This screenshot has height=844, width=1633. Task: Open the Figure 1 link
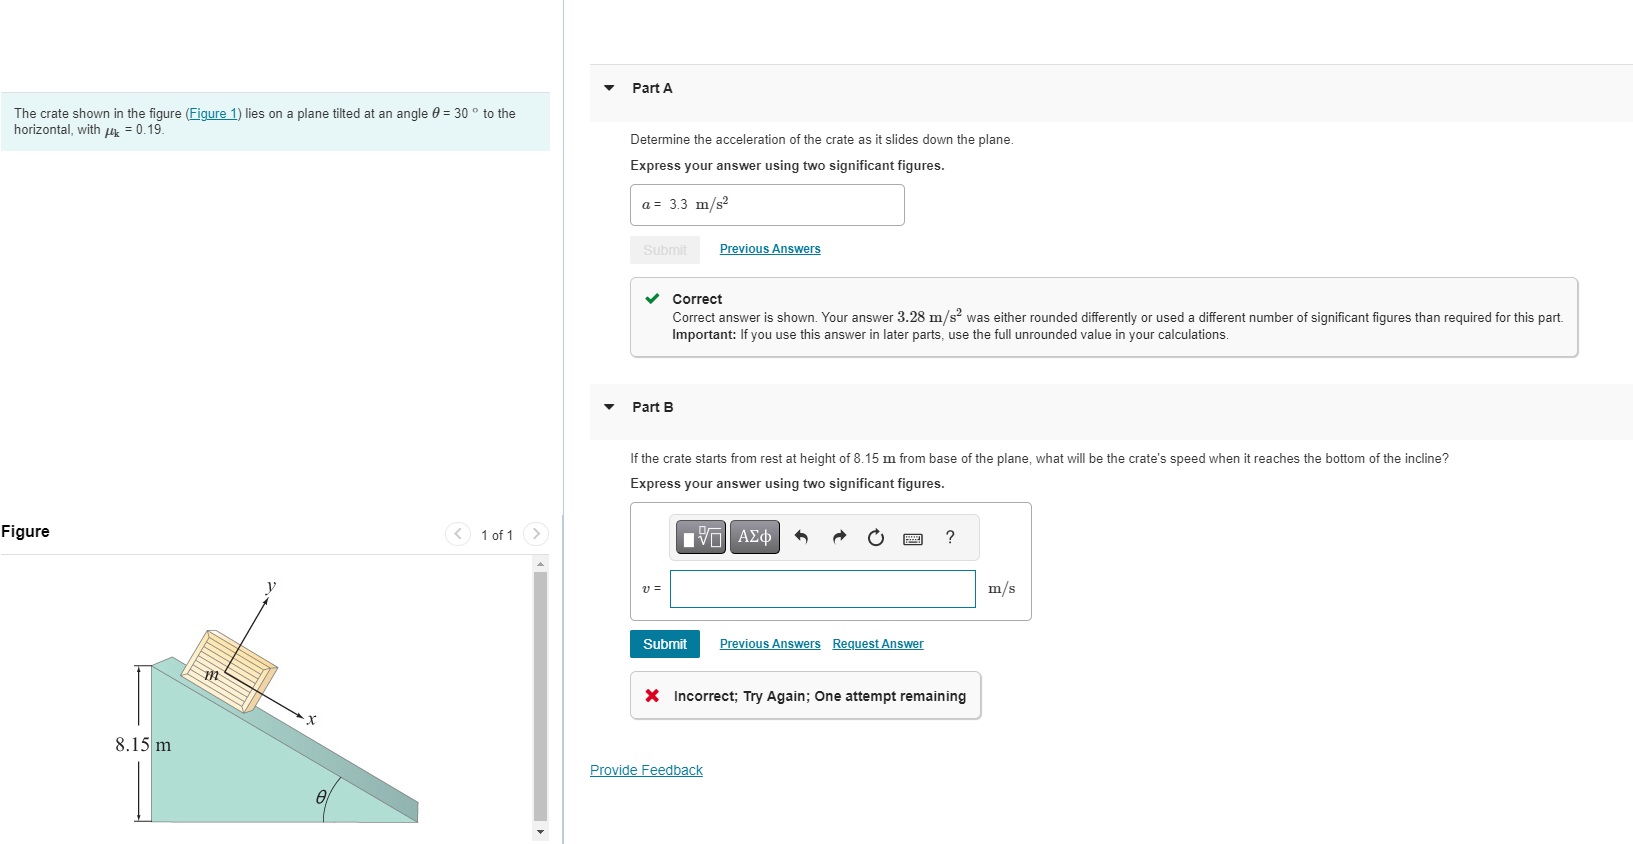(x=214, y=114)
